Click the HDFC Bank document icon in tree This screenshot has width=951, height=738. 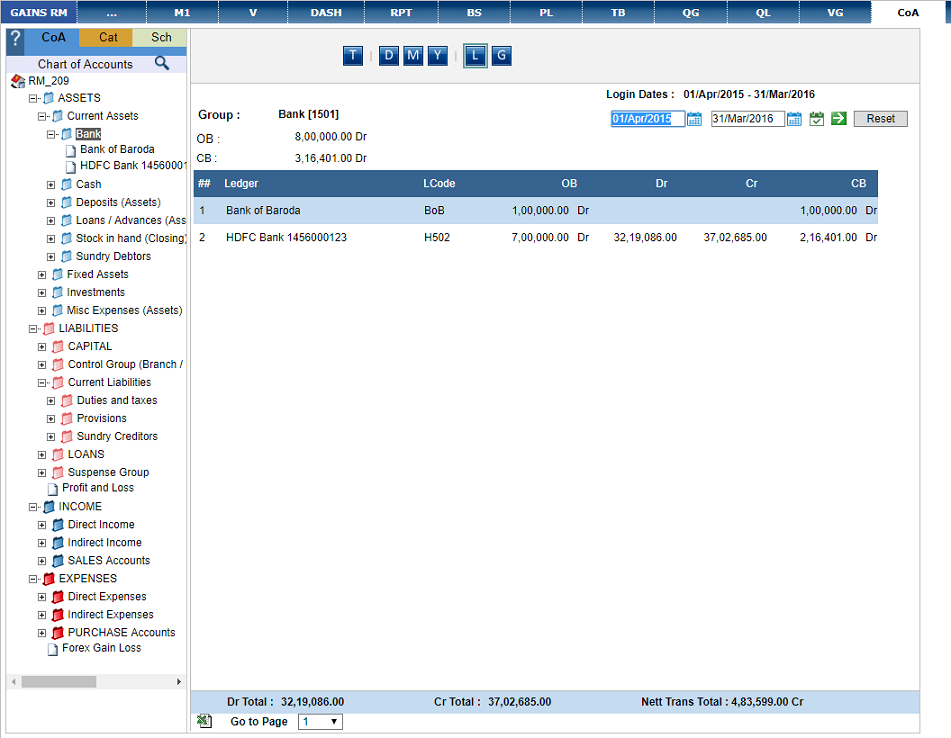point(70,166)
